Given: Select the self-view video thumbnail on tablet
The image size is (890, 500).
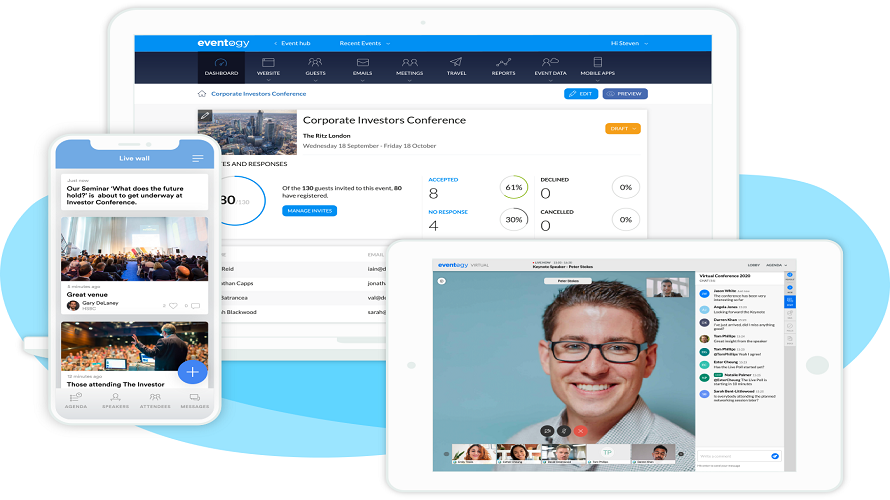Looking at the screenshot, I should 668,288.
